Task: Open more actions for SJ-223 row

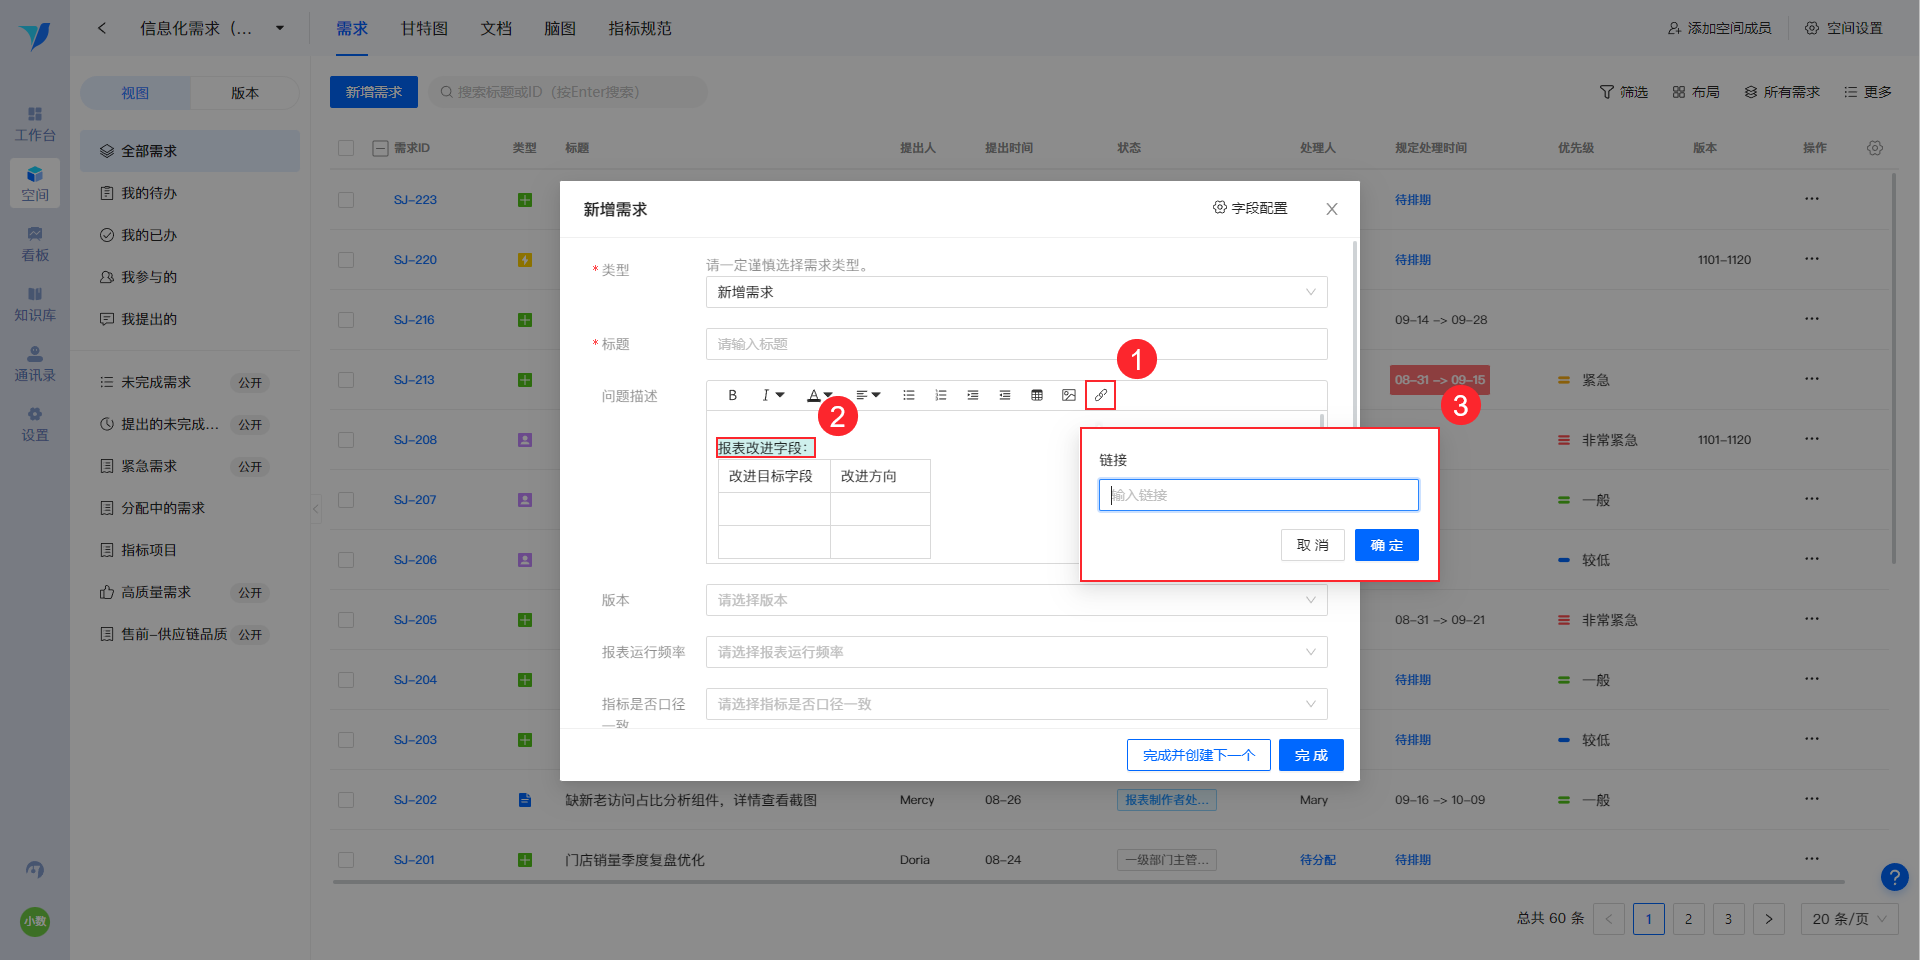Action: click(x=1812, y=199)
